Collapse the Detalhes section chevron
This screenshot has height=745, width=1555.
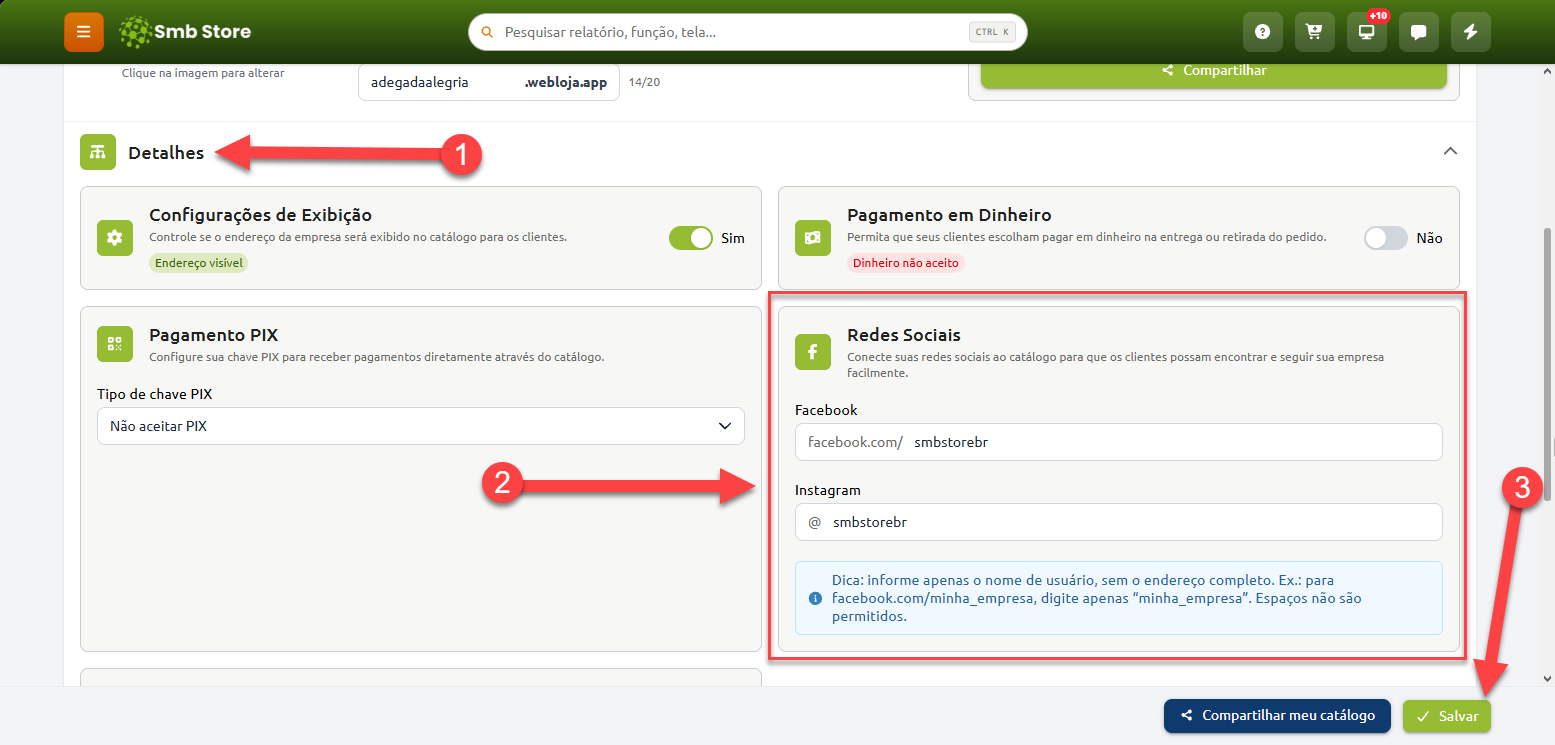(1450, 152)
